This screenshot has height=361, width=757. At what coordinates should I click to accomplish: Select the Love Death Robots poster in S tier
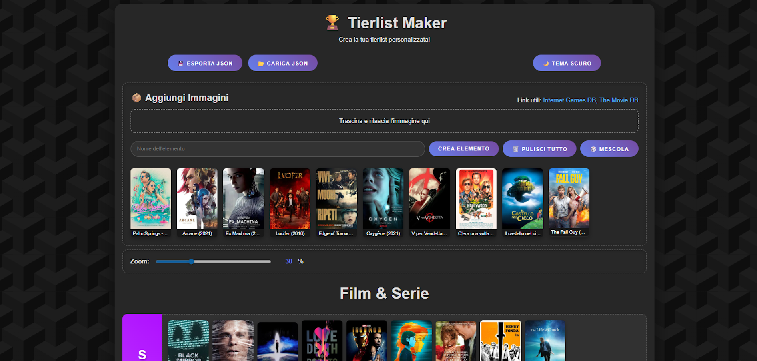tap(322, 341)
